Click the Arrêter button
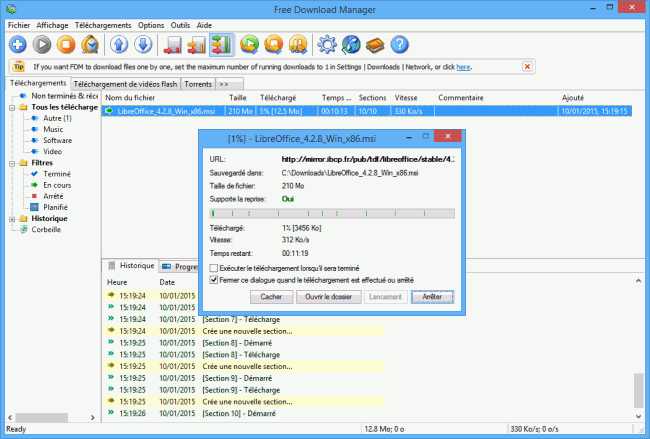Image resolution: width=650 pixels, height=439 pixels. point(432,297)
